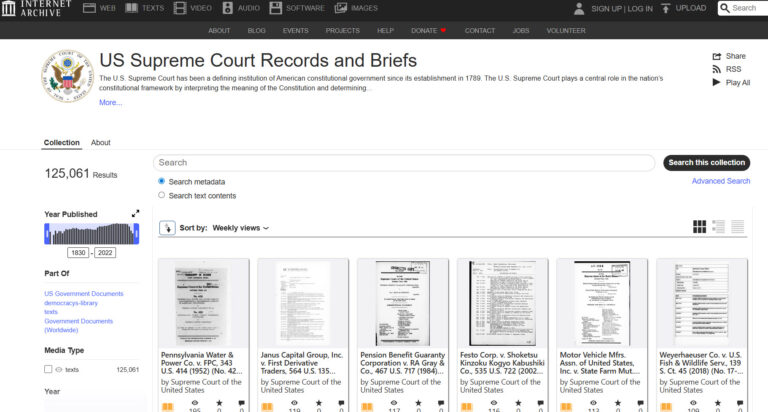Switch to extended list view
Viewport: 768px width, 412px height.
point(719,226)
